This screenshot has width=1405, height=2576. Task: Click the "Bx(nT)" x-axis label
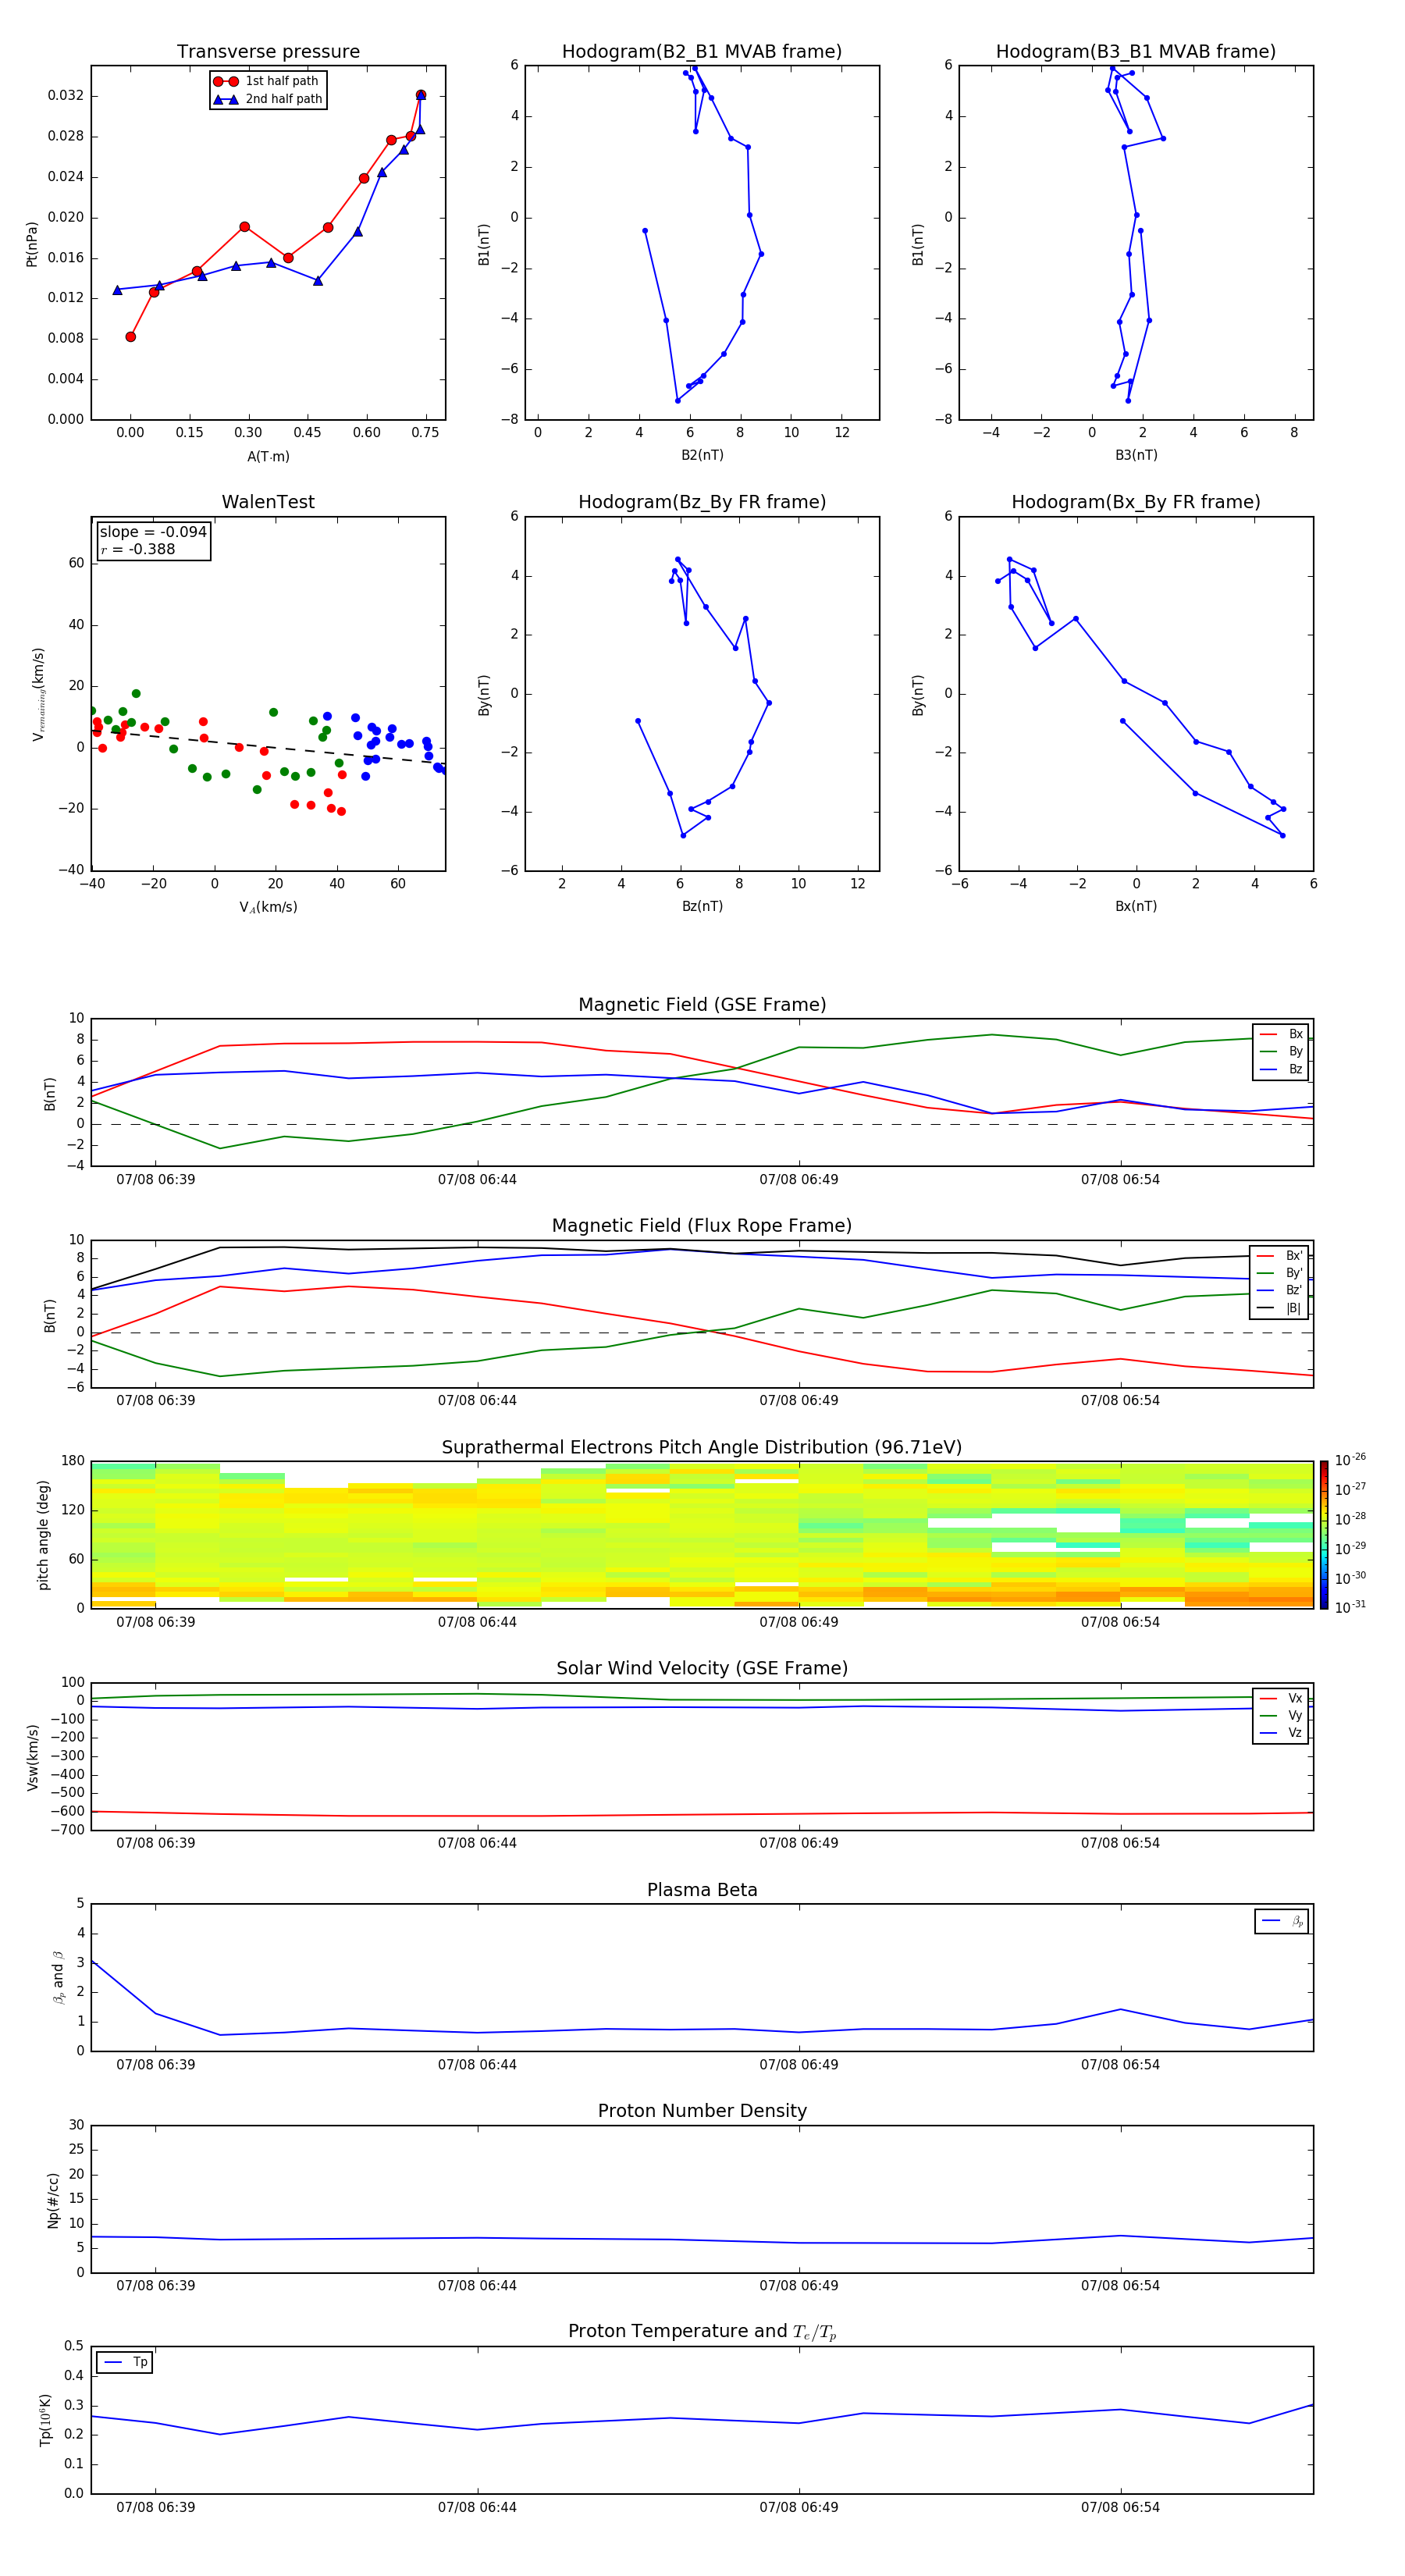pyautogui.click(x=1136, y=907)
